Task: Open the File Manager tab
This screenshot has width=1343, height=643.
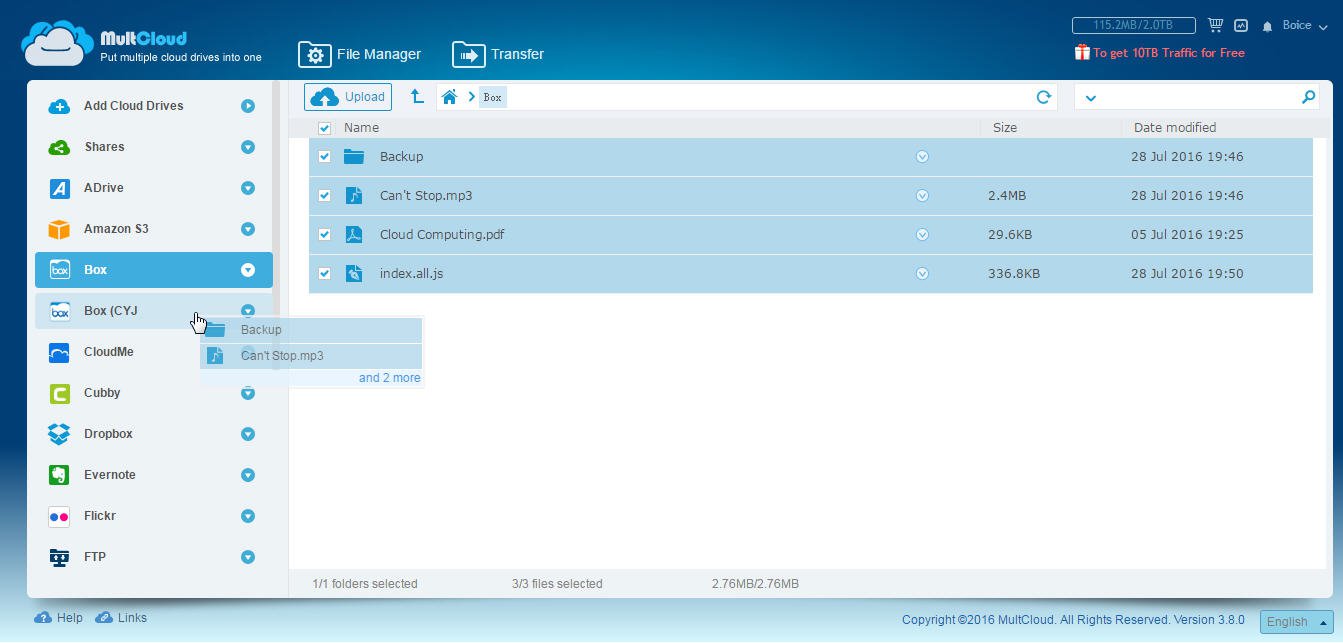Action: pyautogui.click(x=360, y=54)
